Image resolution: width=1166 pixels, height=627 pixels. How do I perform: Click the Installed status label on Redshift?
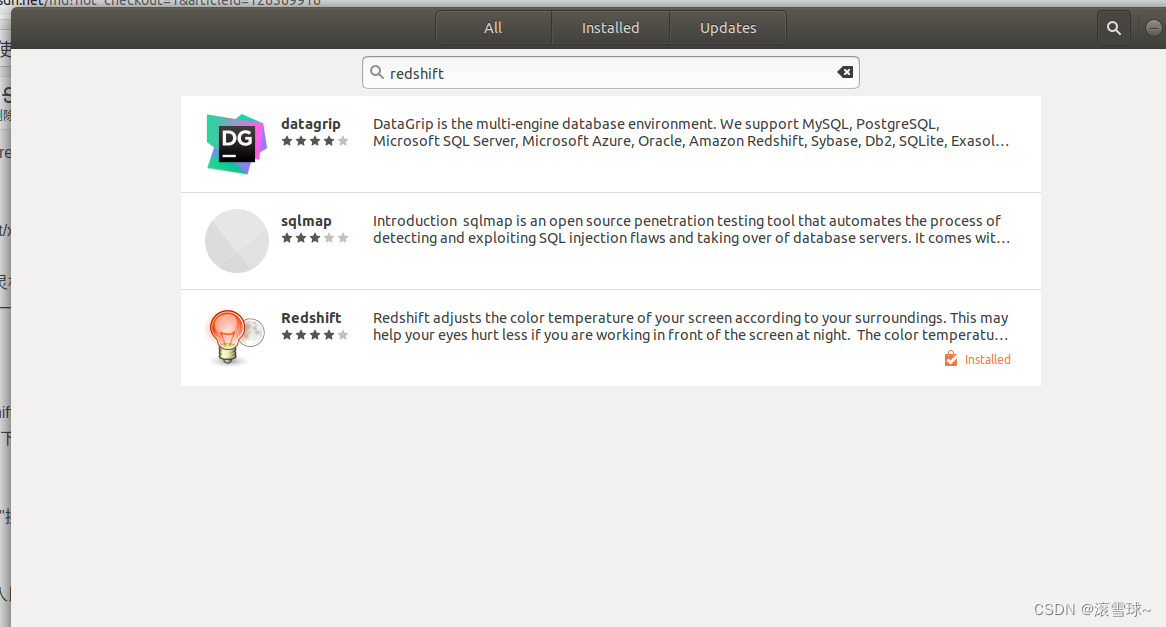point(988,359)
